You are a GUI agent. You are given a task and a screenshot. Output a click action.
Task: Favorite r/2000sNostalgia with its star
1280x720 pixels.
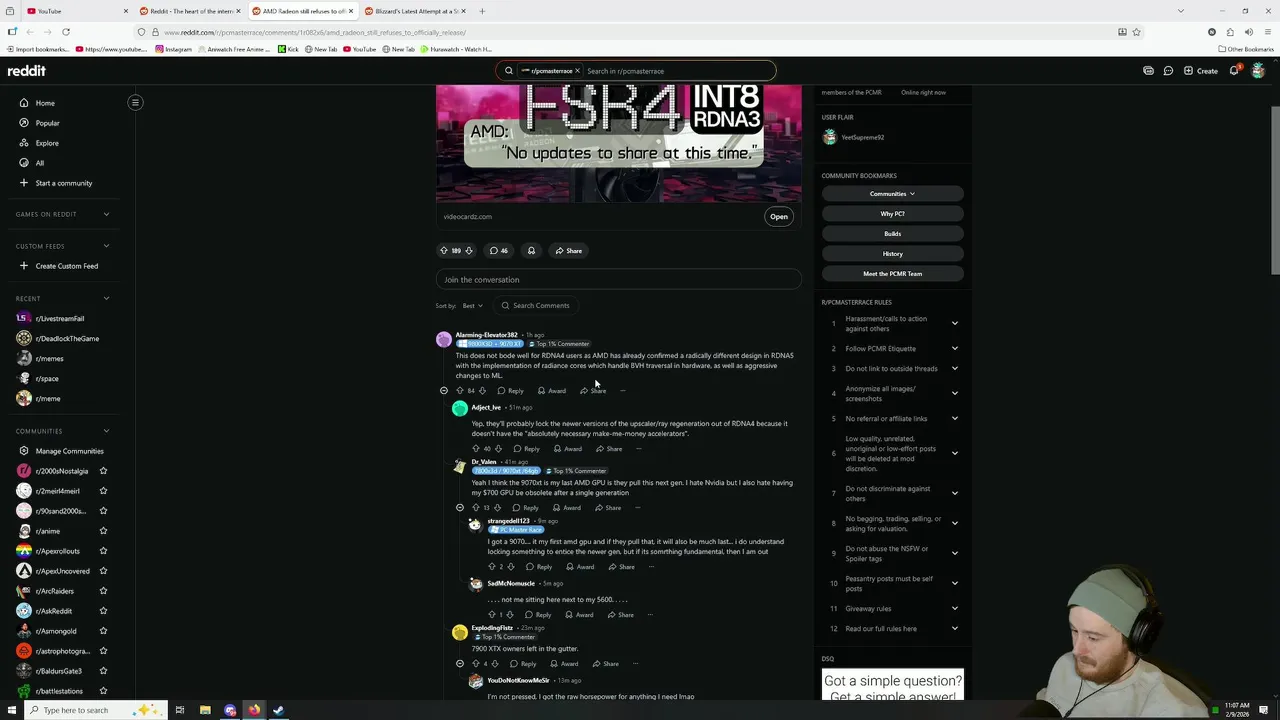point(103,471)
